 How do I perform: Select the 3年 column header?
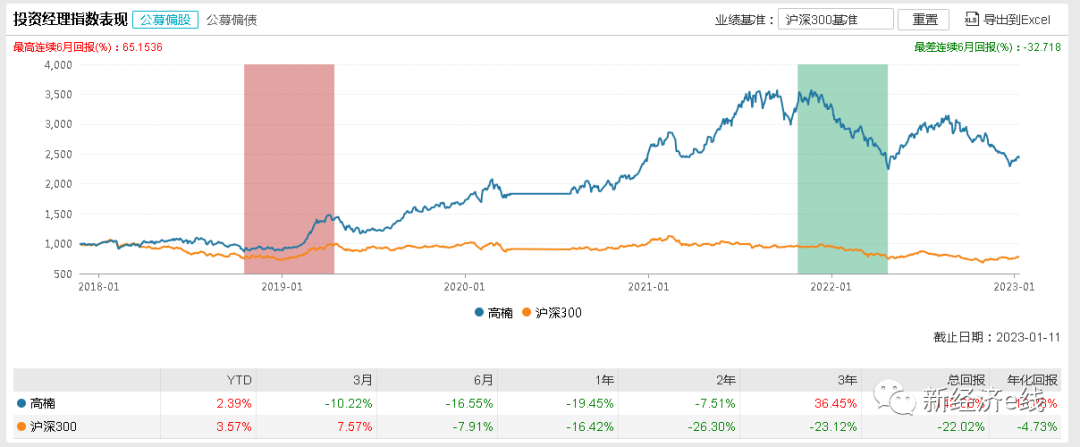click(x=847, y=380)
